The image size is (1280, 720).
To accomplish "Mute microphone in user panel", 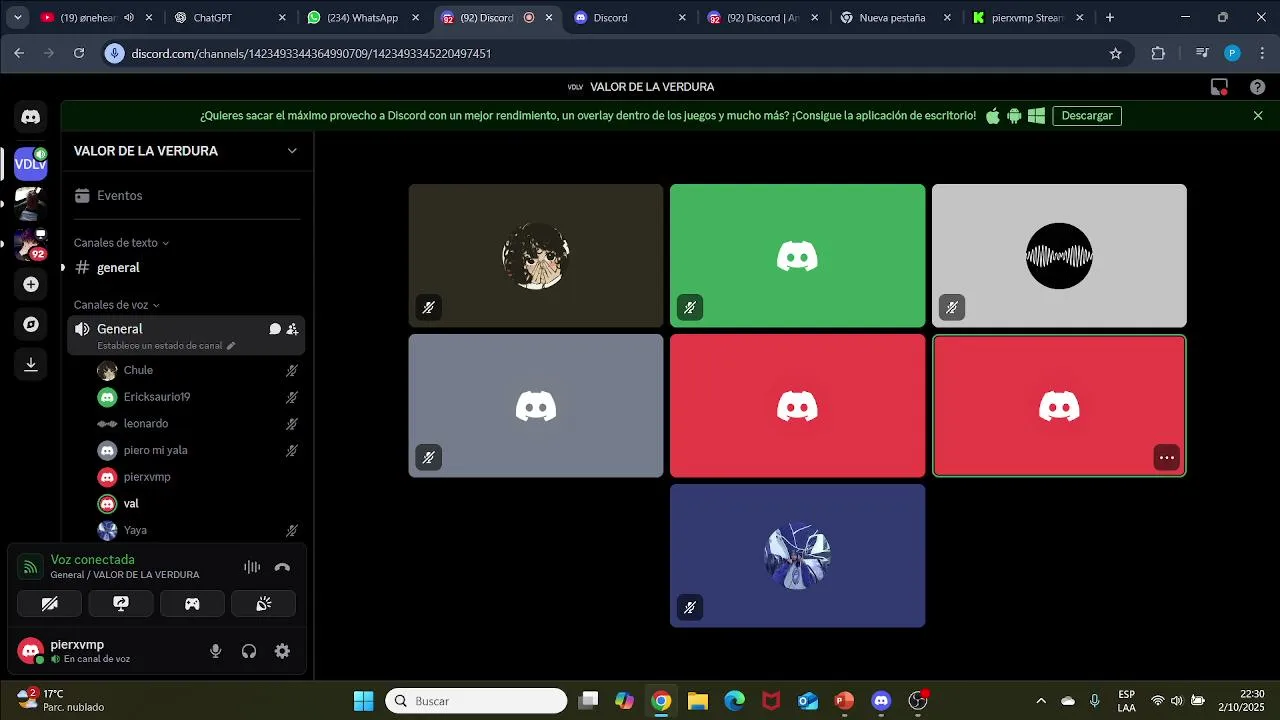I will pyautogui.click(x=215, y=651).
